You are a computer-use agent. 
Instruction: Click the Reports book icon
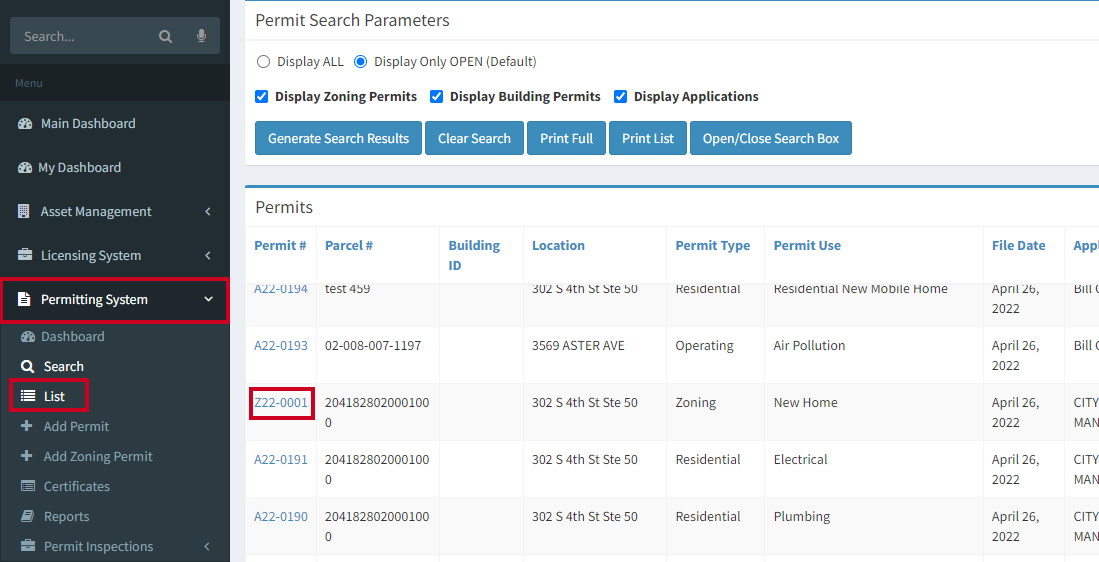[27, 516]
